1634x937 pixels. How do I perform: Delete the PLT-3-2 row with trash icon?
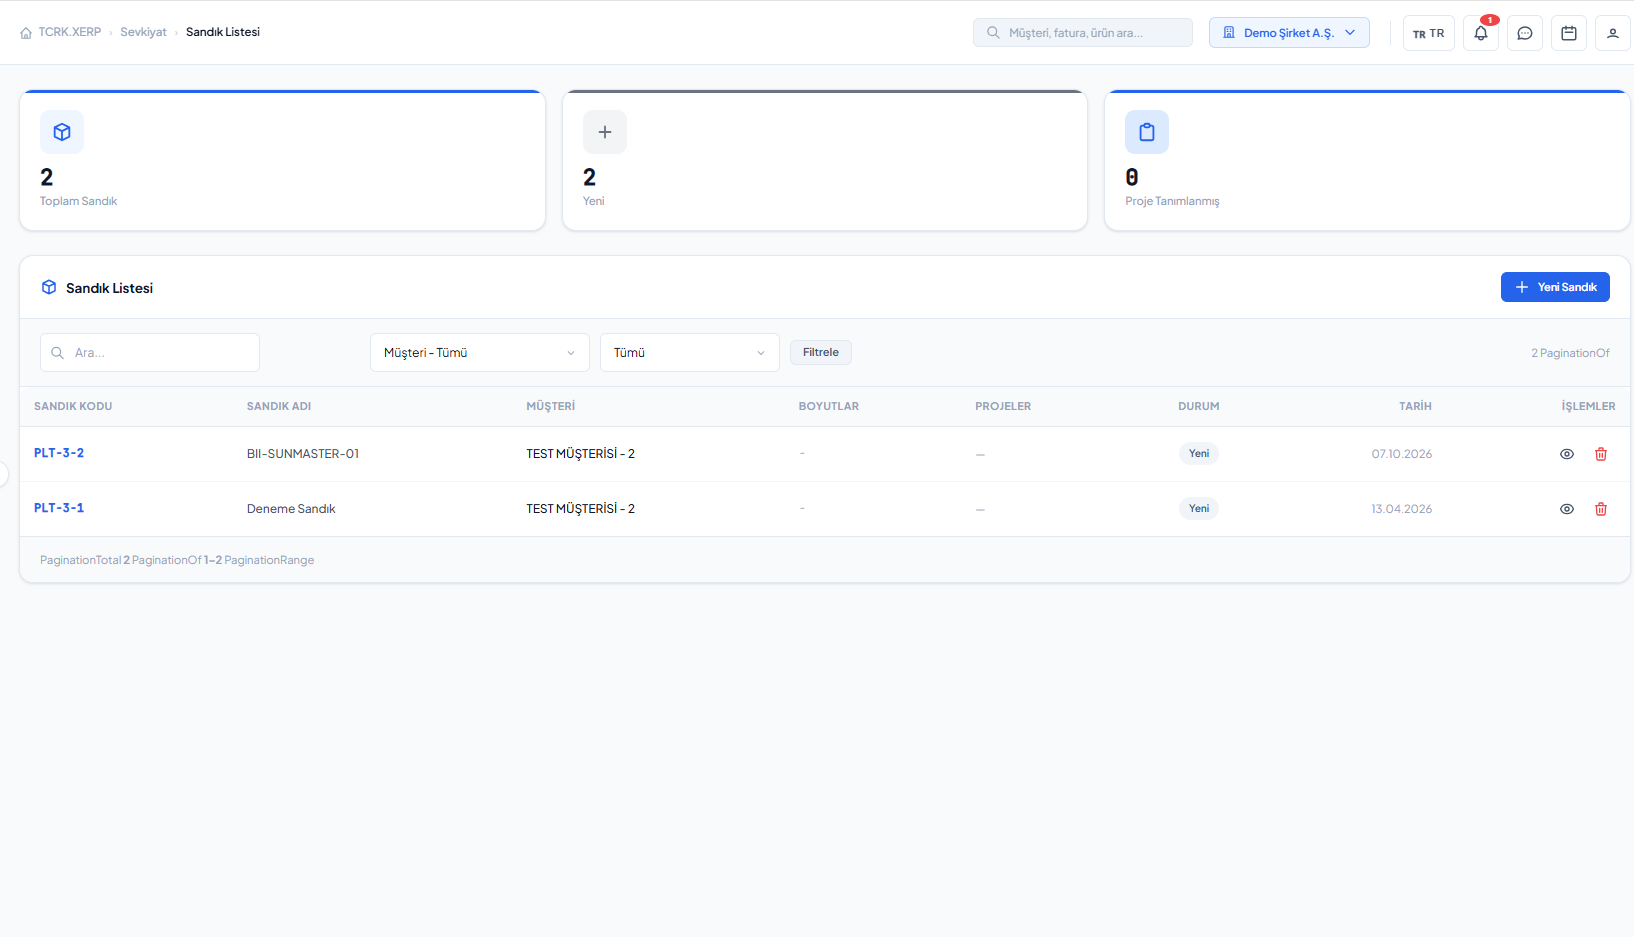click(1601, 454)
